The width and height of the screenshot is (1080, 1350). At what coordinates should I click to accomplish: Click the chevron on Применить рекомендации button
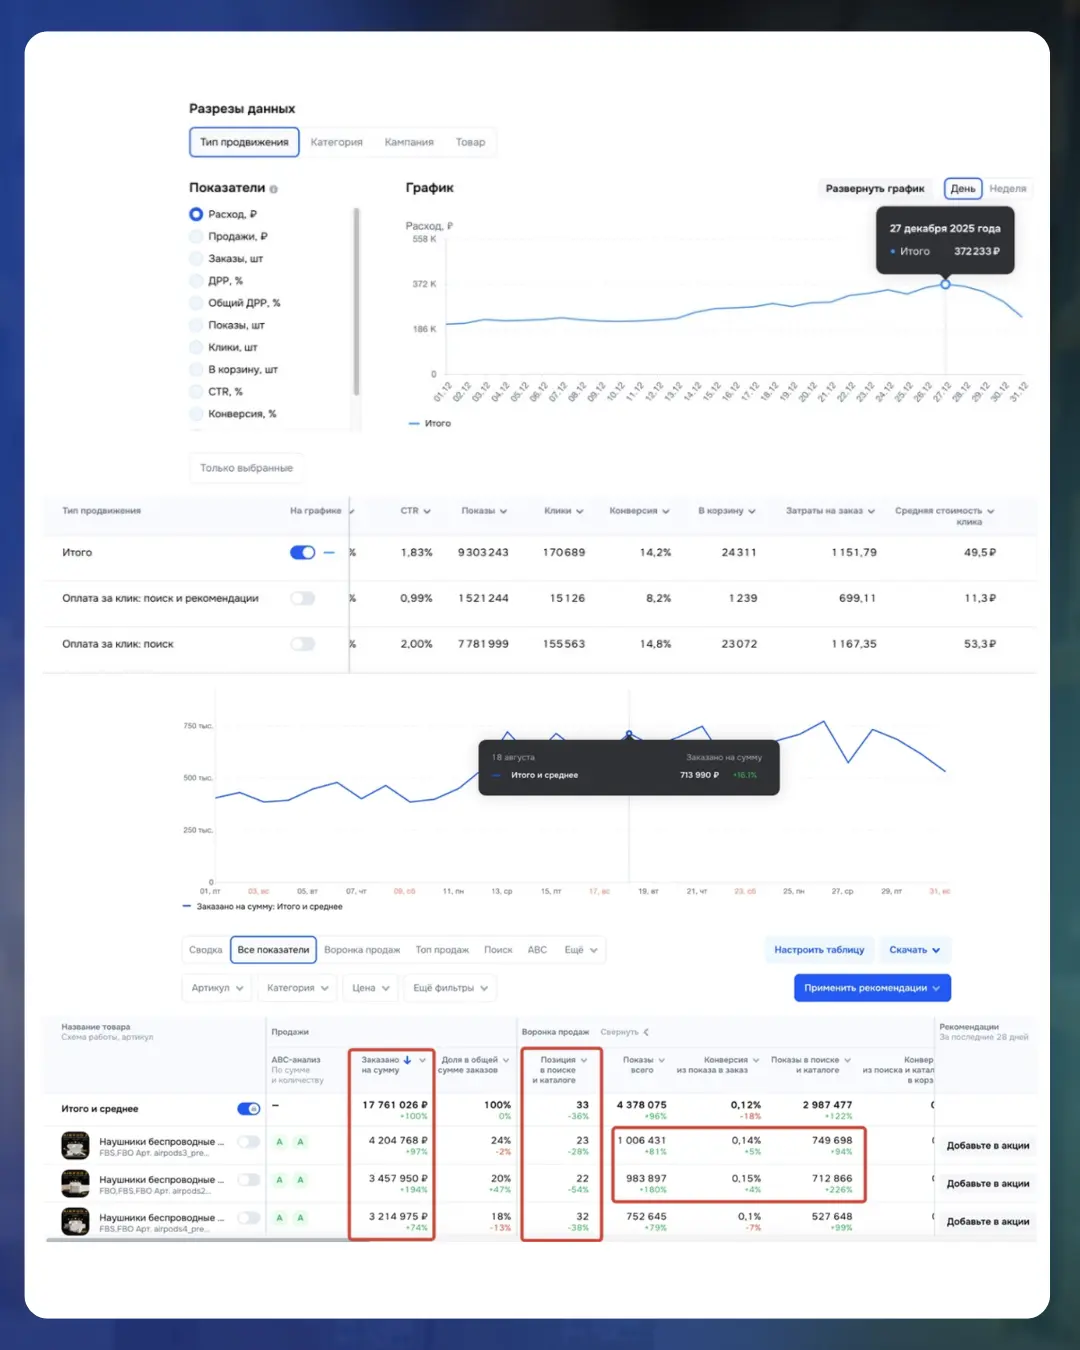pyautogui.click(x=937, y=988)
